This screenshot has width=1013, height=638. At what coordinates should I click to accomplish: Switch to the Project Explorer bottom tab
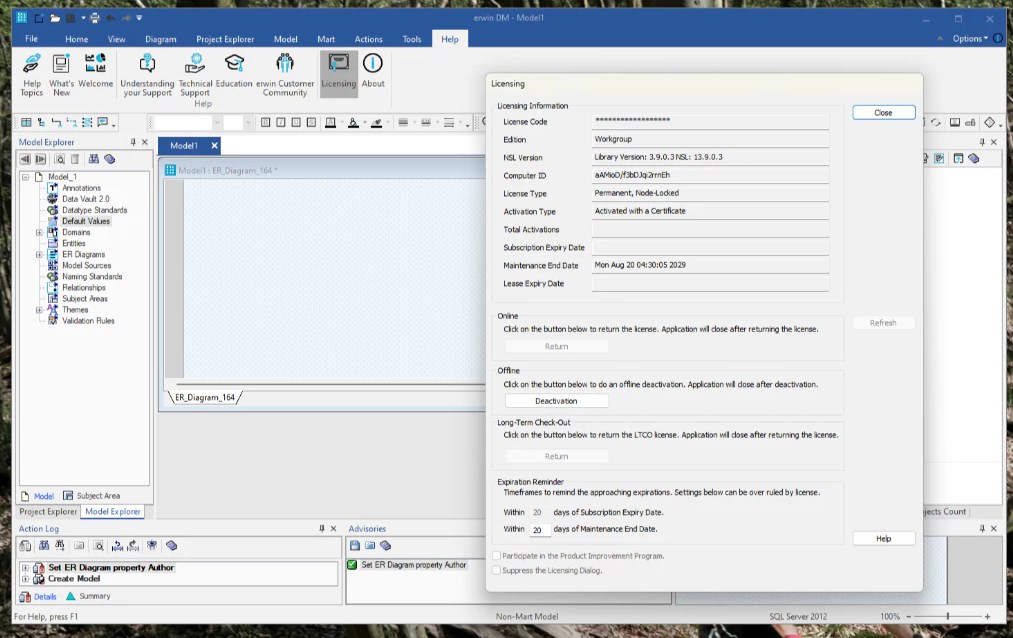(x=48, y=511)
